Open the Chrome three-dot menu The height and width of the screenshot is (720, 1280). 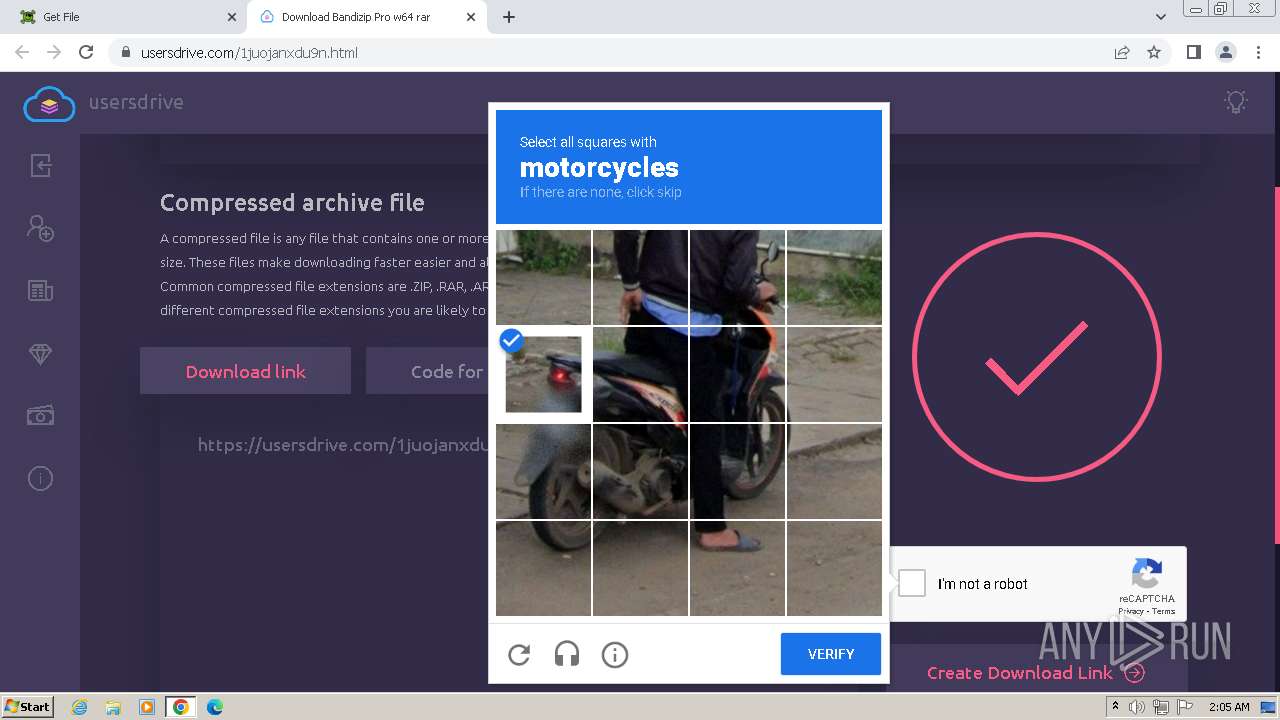[x=1257, y=52]
